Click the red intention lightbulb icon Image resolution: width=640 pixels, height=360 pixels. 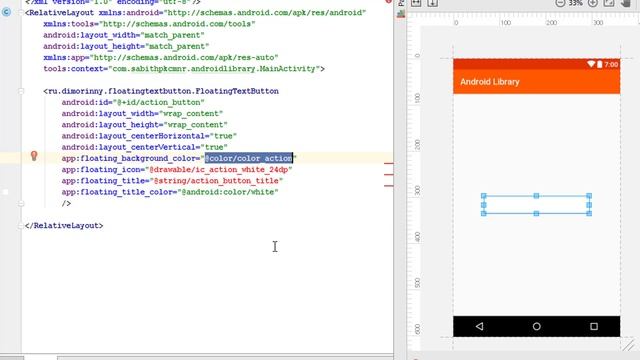(34, 156)
